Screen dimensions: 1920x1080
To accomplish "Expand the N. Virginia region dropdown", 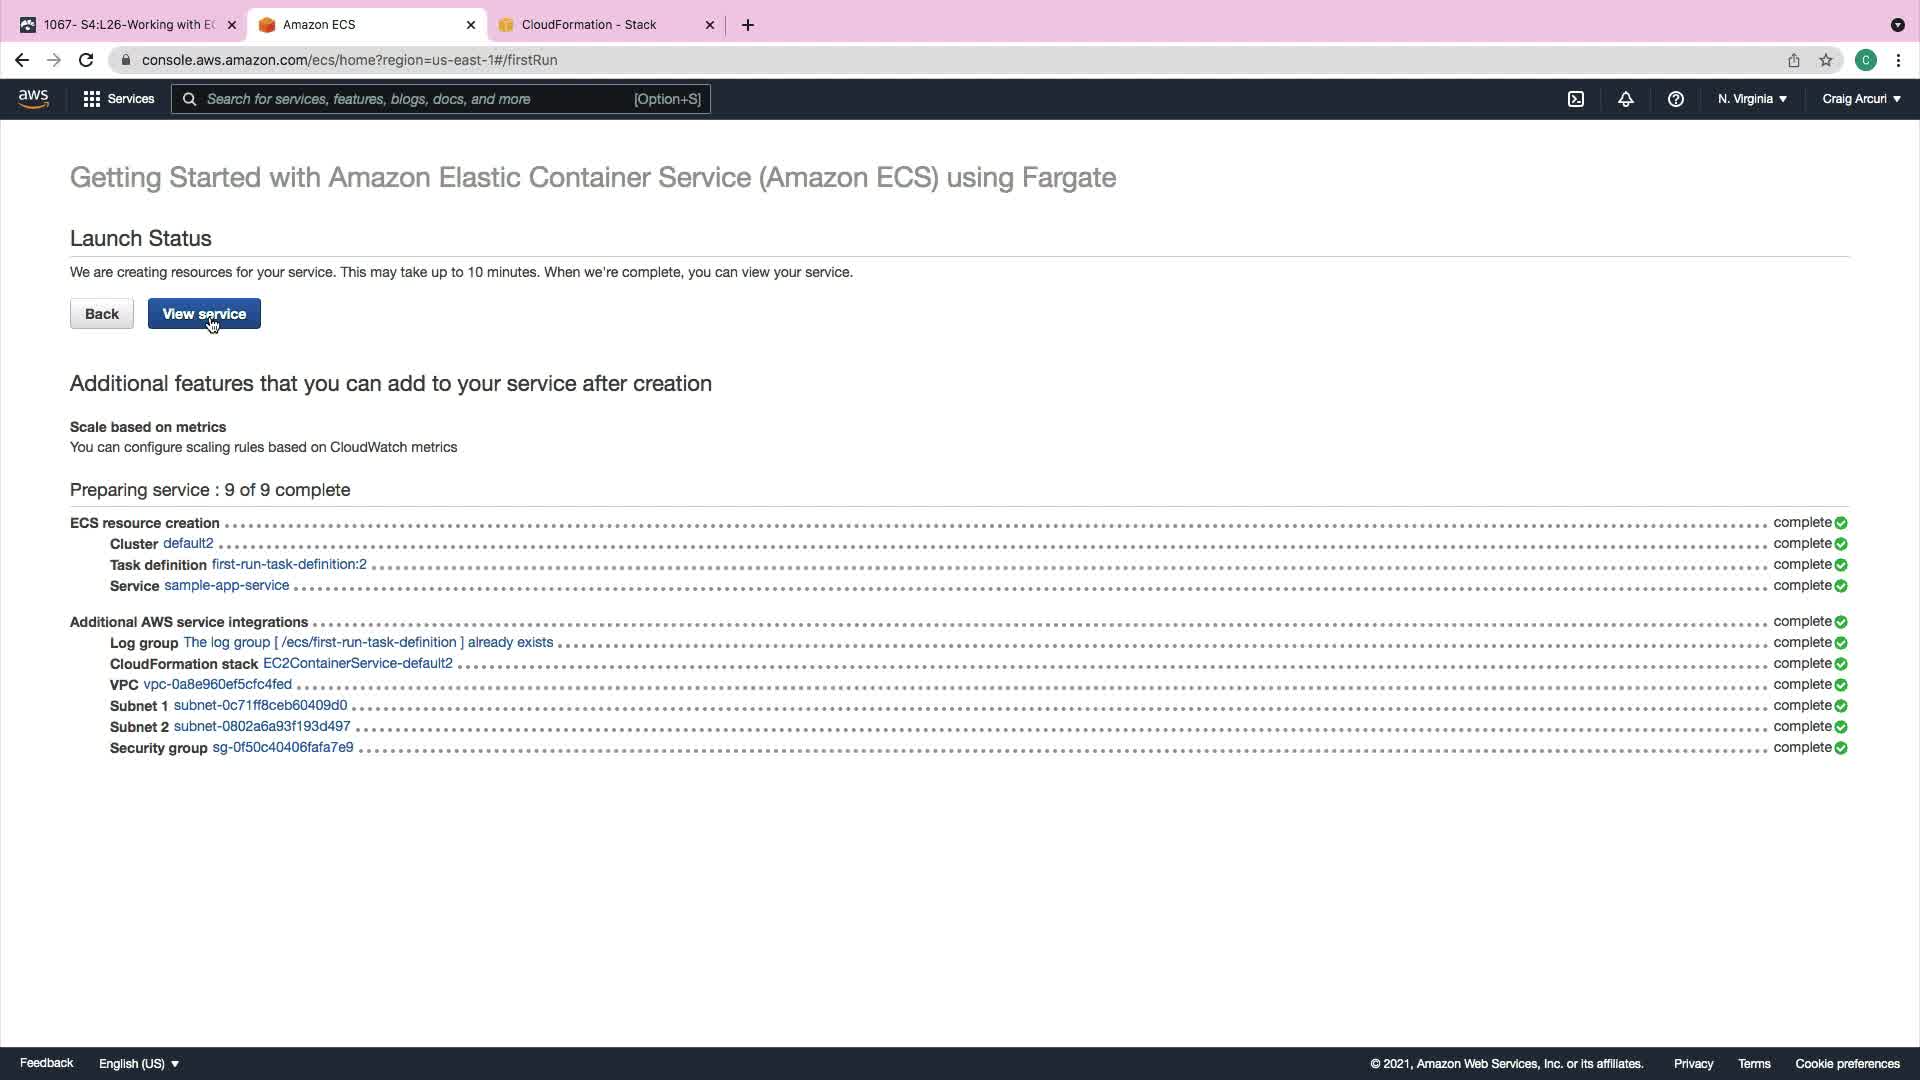I will click(x=1752, y=99).
